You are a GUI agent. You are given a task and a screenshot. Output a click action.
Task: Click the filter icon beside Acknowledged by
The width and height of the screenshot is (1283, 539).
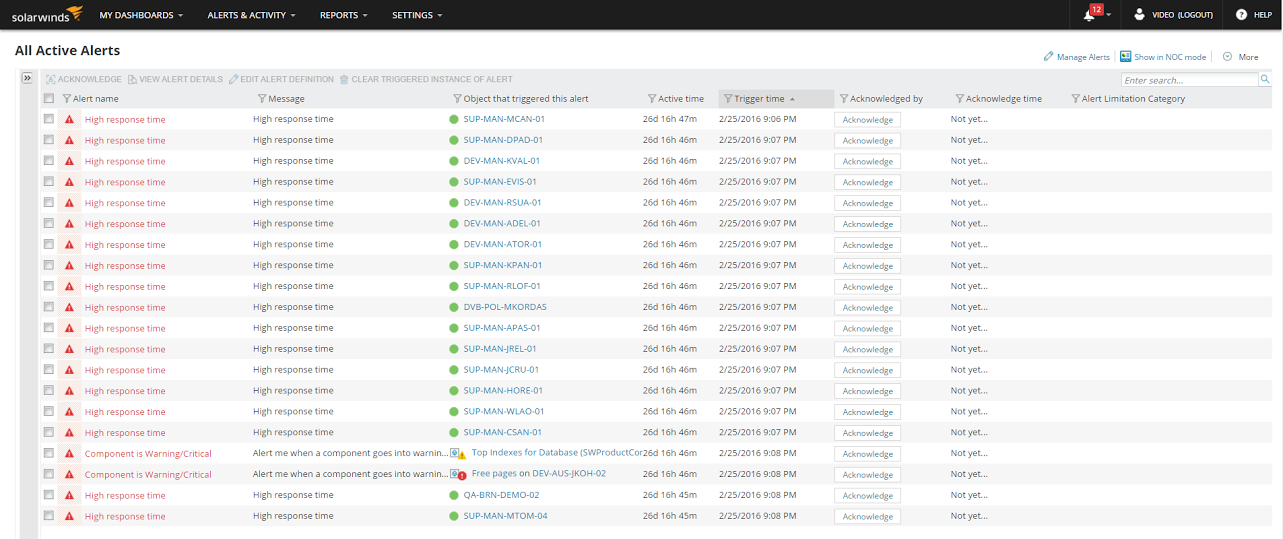point(843,99)
